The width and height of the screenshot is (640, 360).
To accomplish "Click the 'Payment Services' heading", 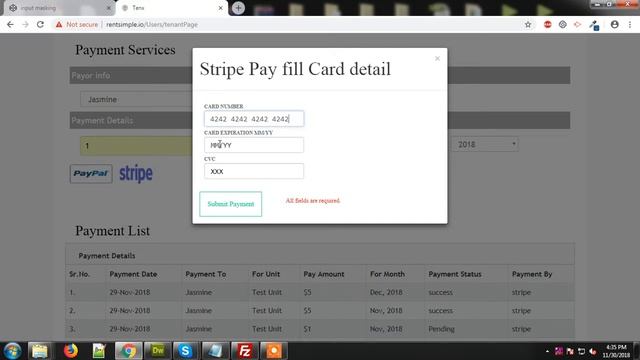I will 125,50.
